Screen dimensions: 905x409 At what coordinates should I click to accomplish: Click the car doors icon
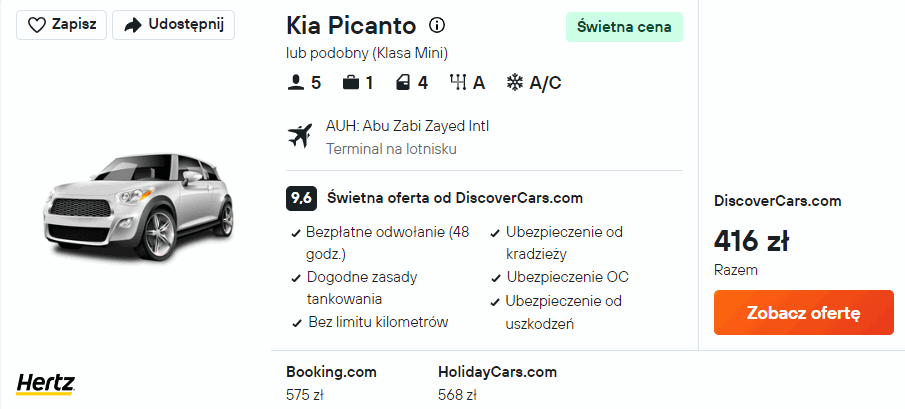[x=402, y=83]
